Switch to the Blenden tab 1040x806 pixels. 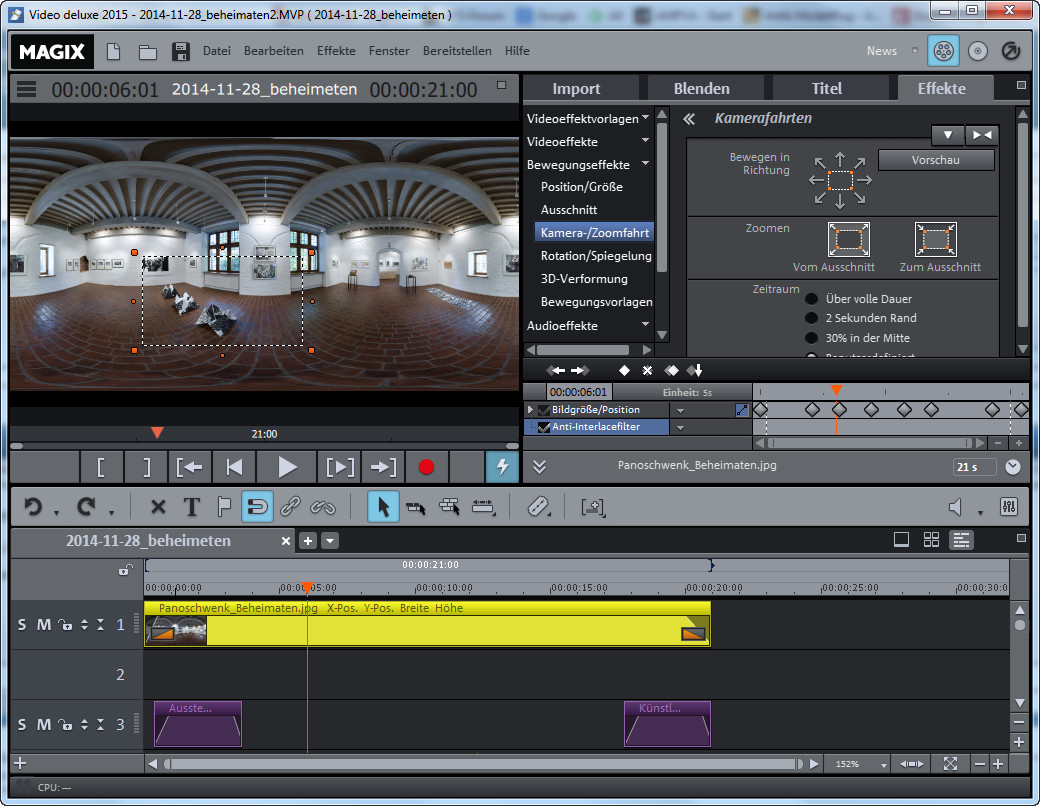(x=701, y=88)
